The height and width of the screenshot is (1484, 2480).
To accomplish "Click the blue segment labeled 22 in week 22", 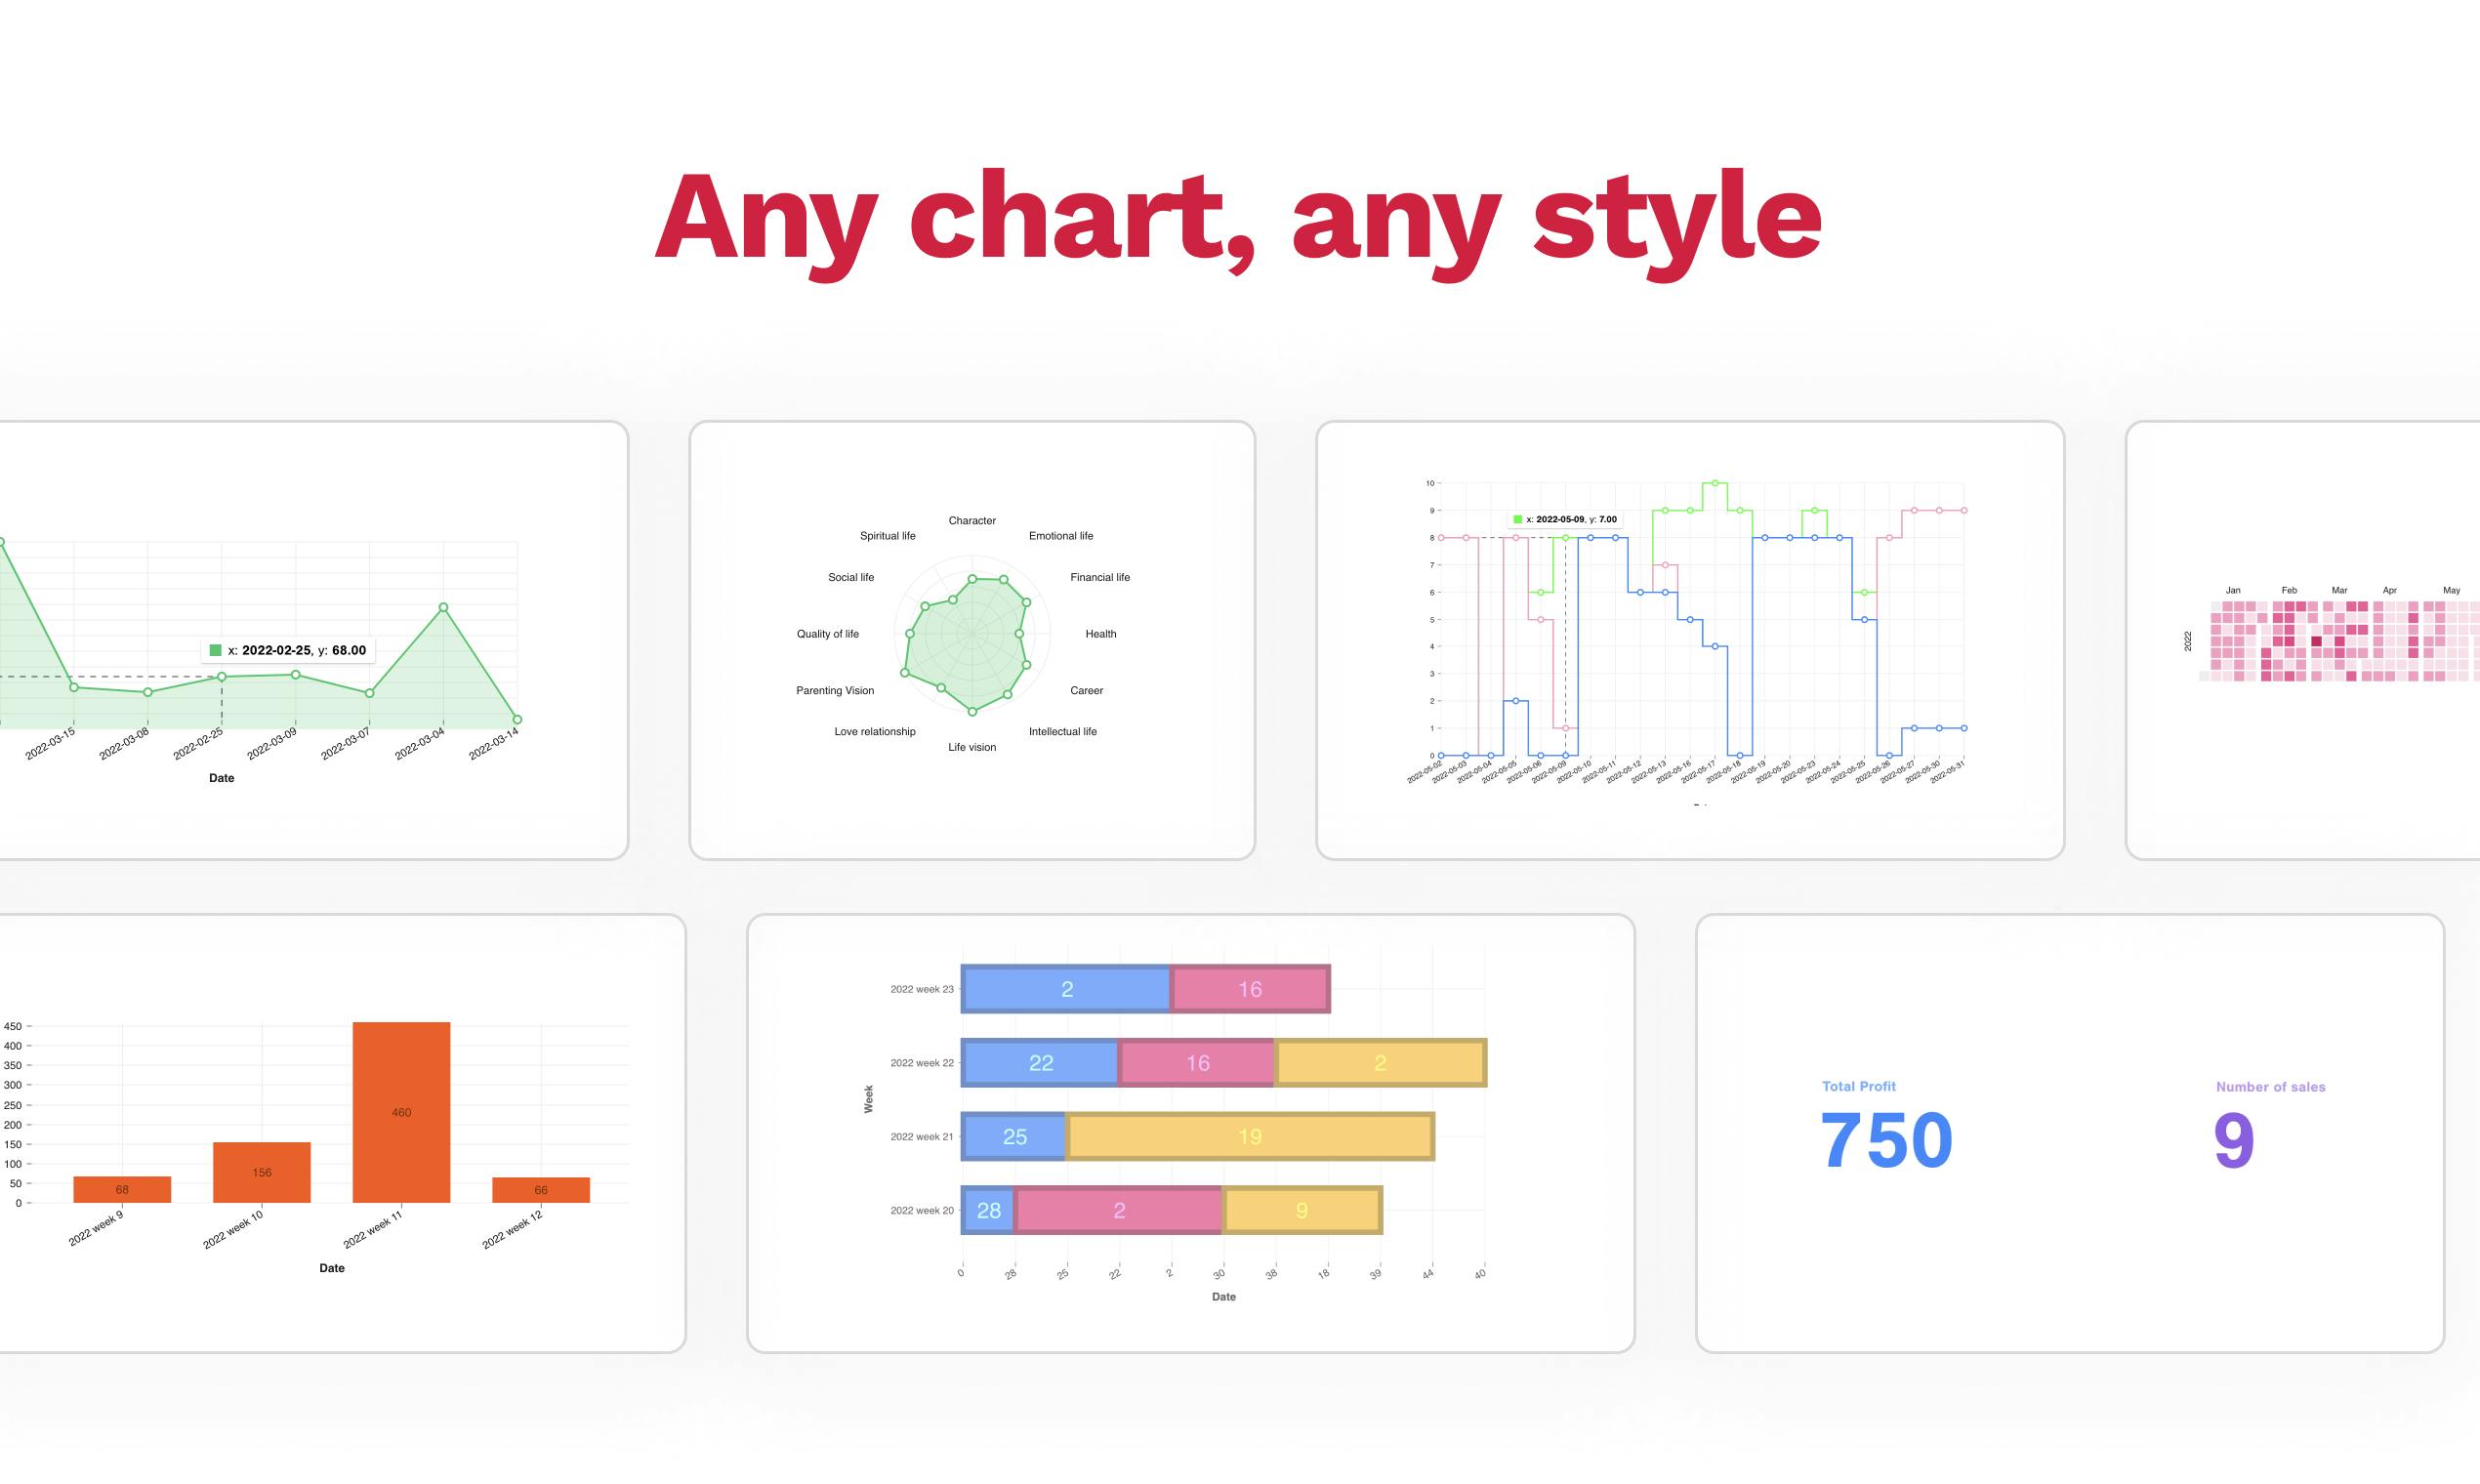I will (1040, 1063).
